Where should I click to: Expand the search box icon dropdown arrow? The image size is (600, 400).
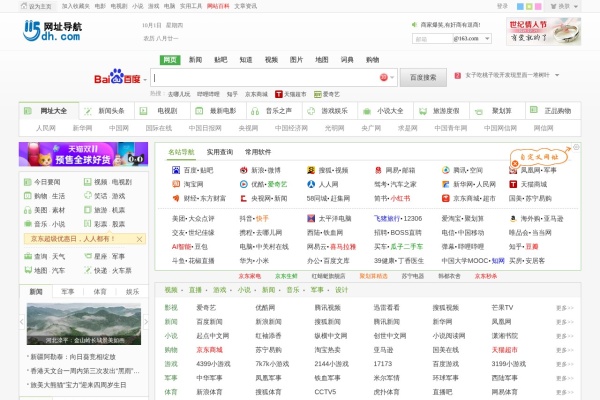tap(392, 77)
